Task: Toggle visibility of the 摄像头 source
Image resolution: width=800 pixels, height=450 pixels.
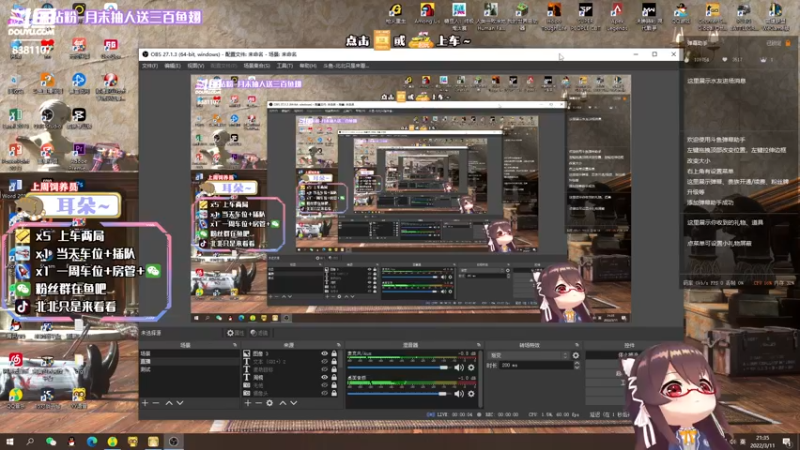Action: tap(324, 393)
